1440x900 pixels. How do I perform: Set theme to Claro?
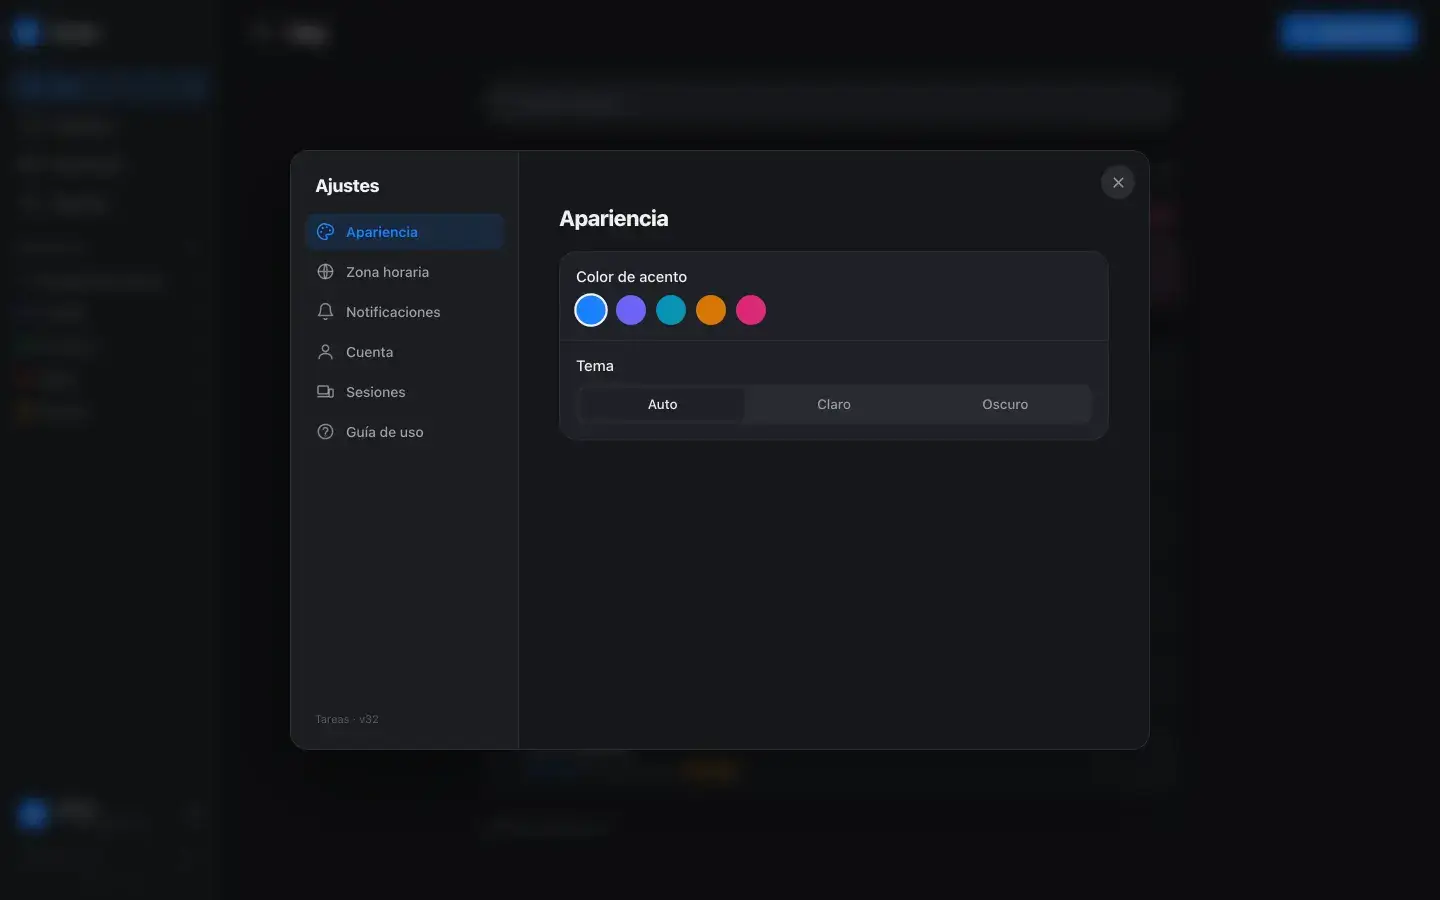[834, 404]
